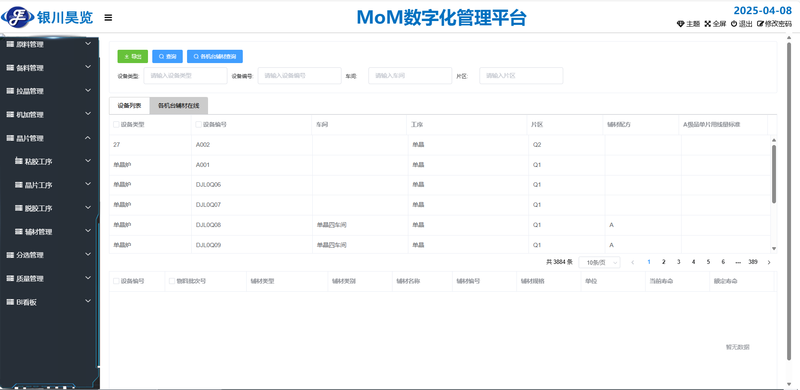
Task: Go to pagination page 6
Action: coord(723,262)
